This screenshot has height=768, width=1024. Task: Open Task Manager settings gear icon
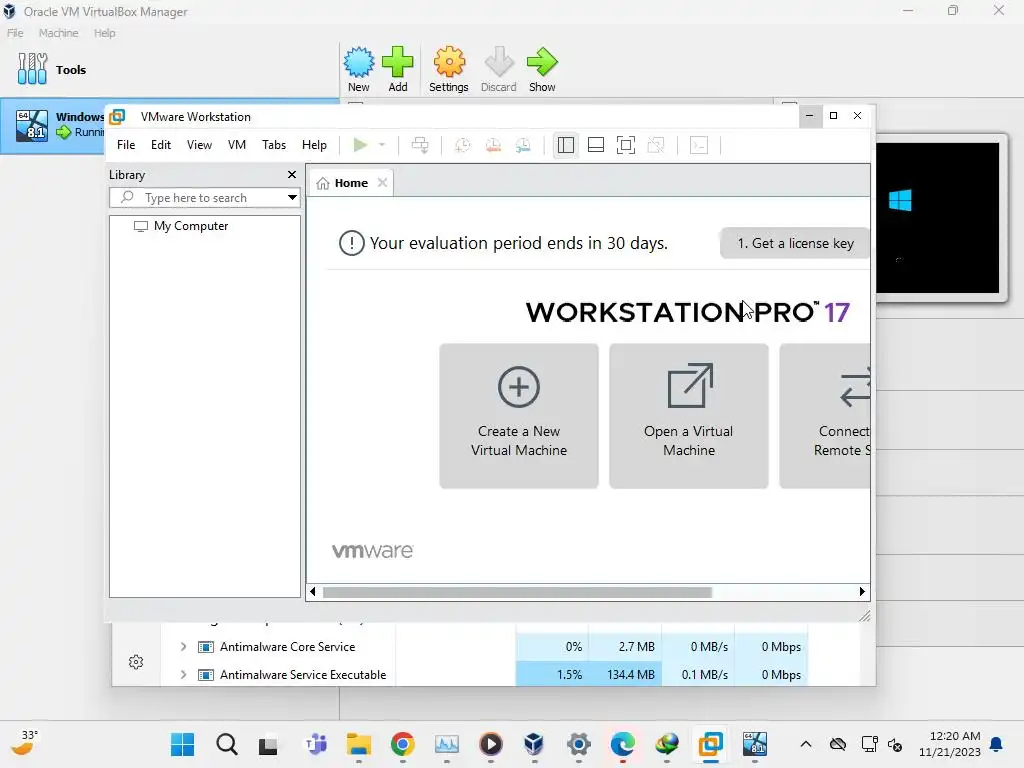[x=136, y=662]
